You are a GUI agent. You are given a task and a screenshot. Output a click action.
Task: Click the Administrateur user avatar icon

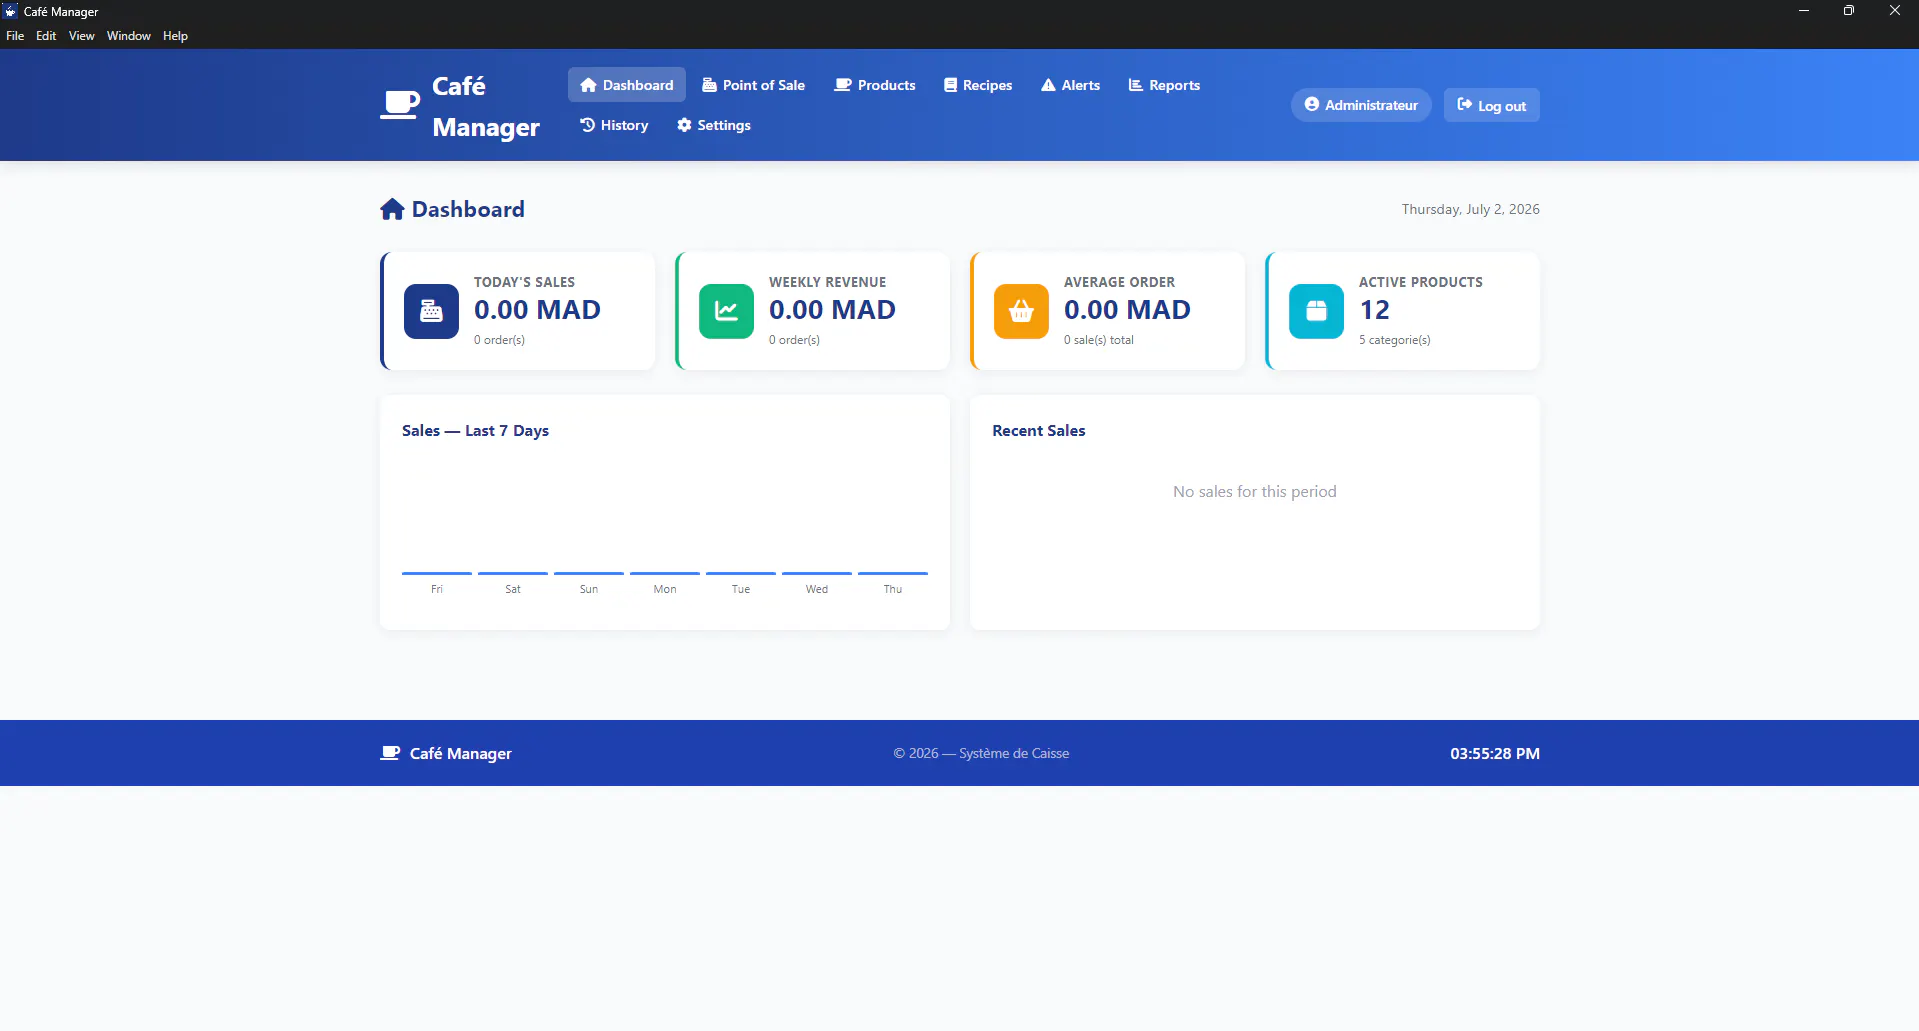tap(1312, 104)
